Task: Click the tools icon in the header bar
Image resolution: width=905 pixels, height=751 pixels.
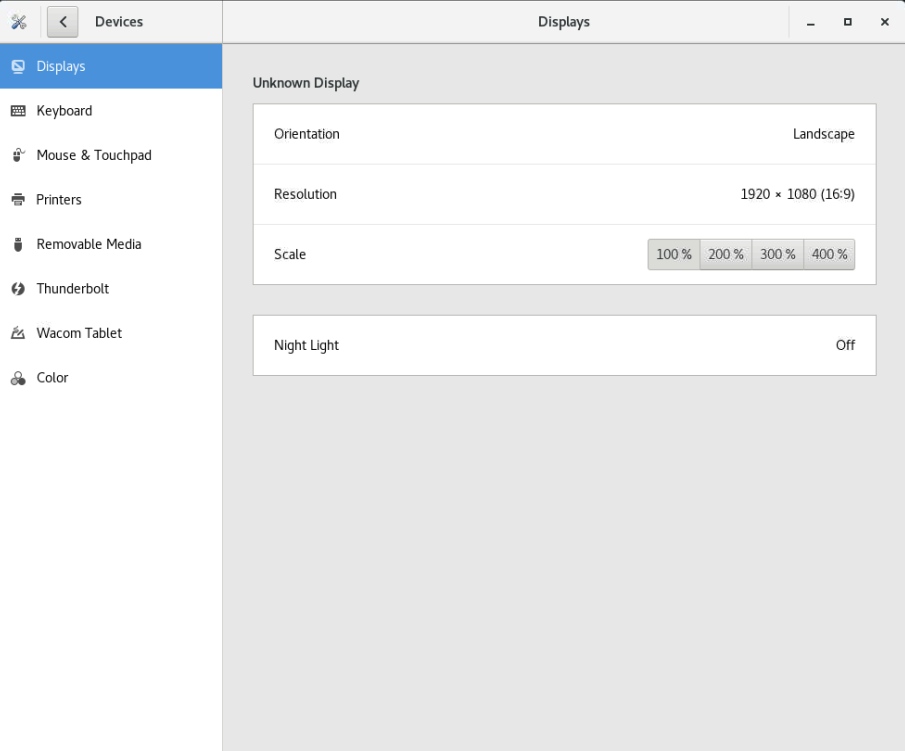Action: [18, 20]
